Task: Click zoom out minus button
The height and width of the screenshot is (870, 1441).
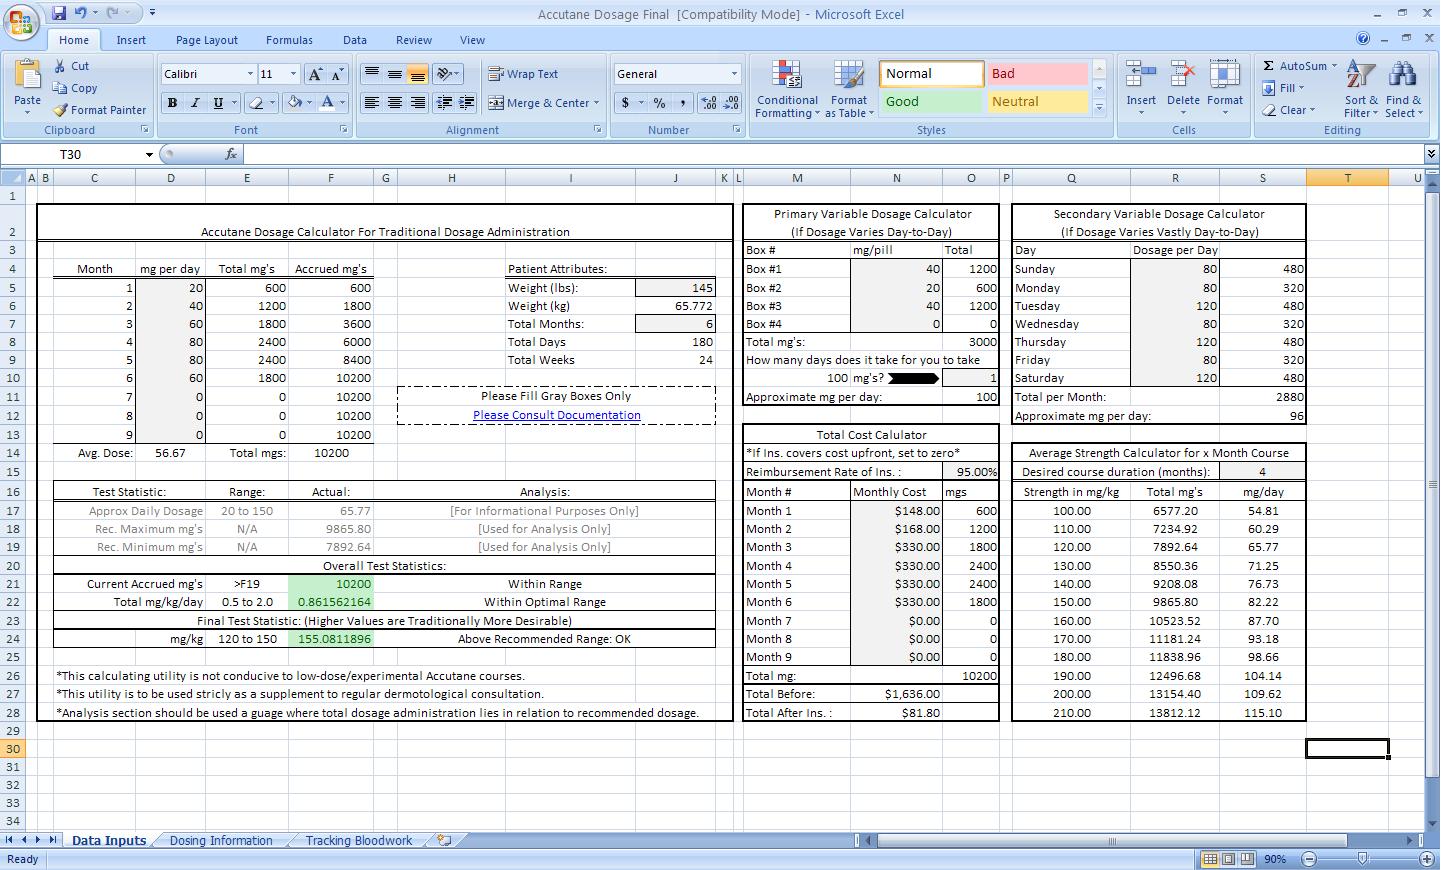Action: tap(1308, 859)
